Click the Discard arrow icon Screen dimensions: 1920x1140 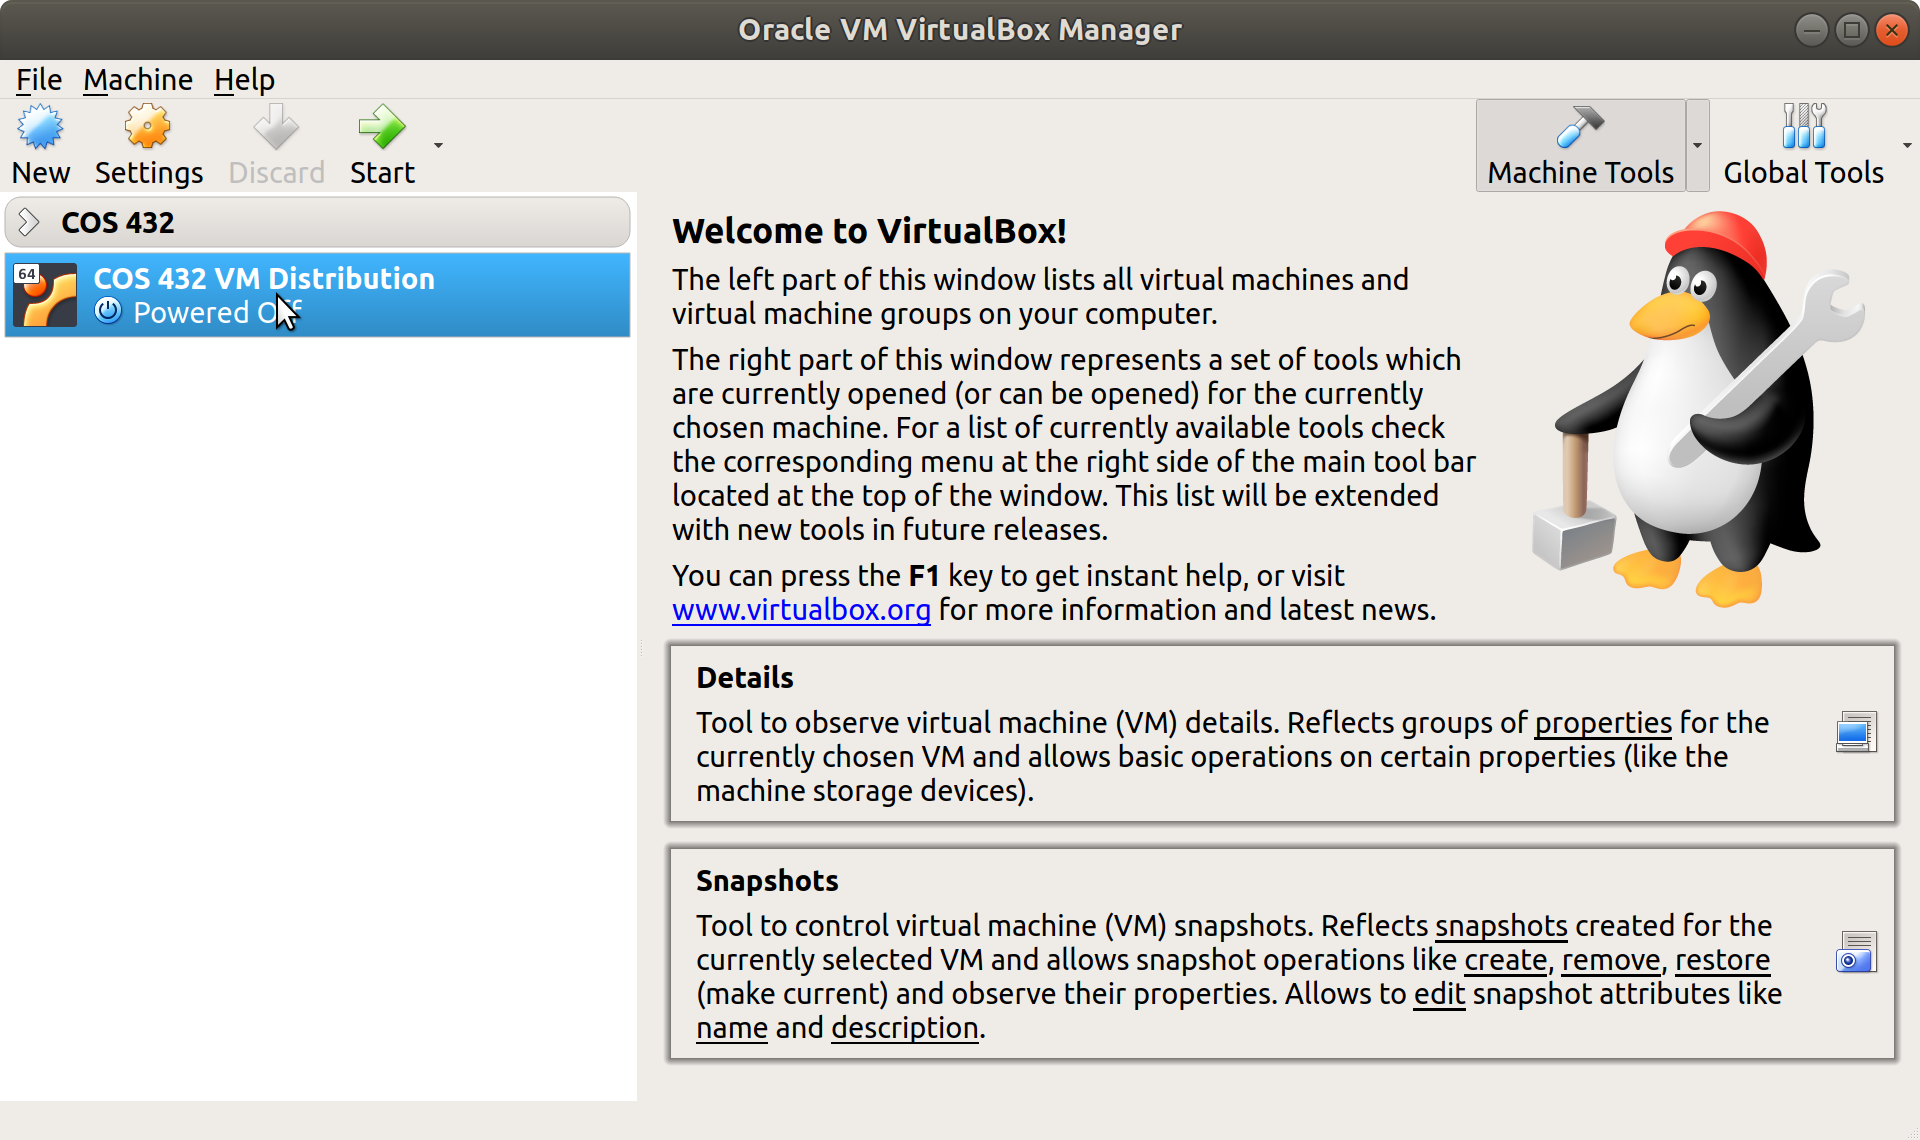(x=276, y=127)
